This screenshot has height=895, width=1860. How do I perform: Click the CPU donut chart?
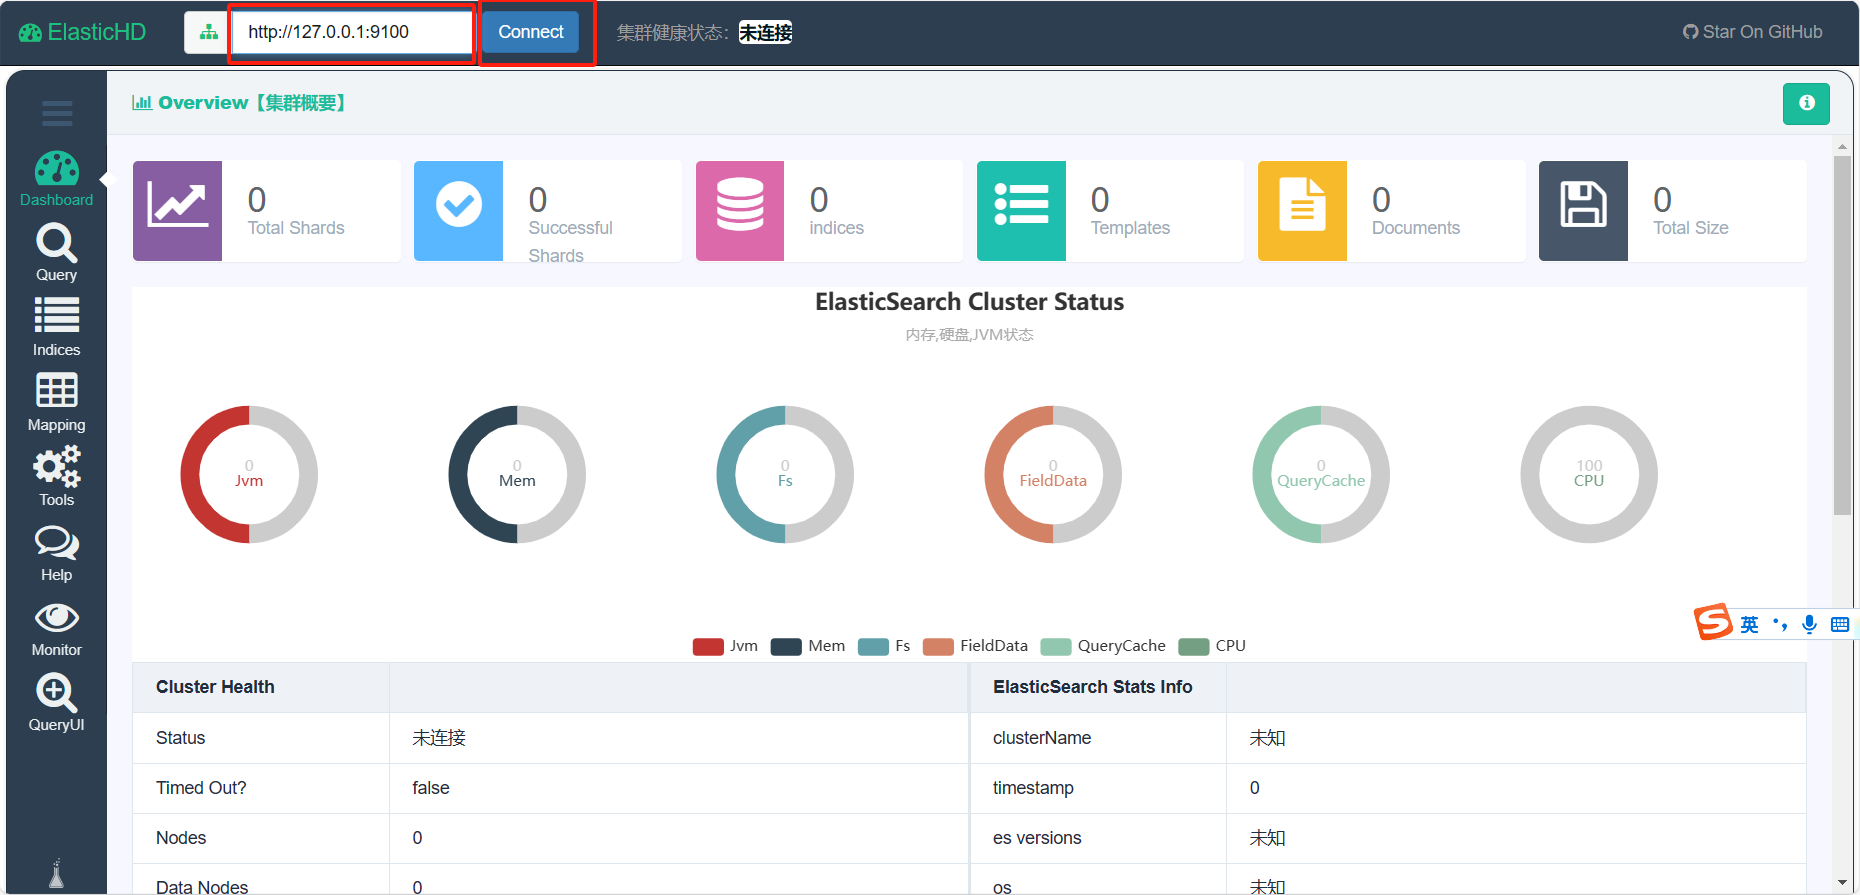point(1589,474)
